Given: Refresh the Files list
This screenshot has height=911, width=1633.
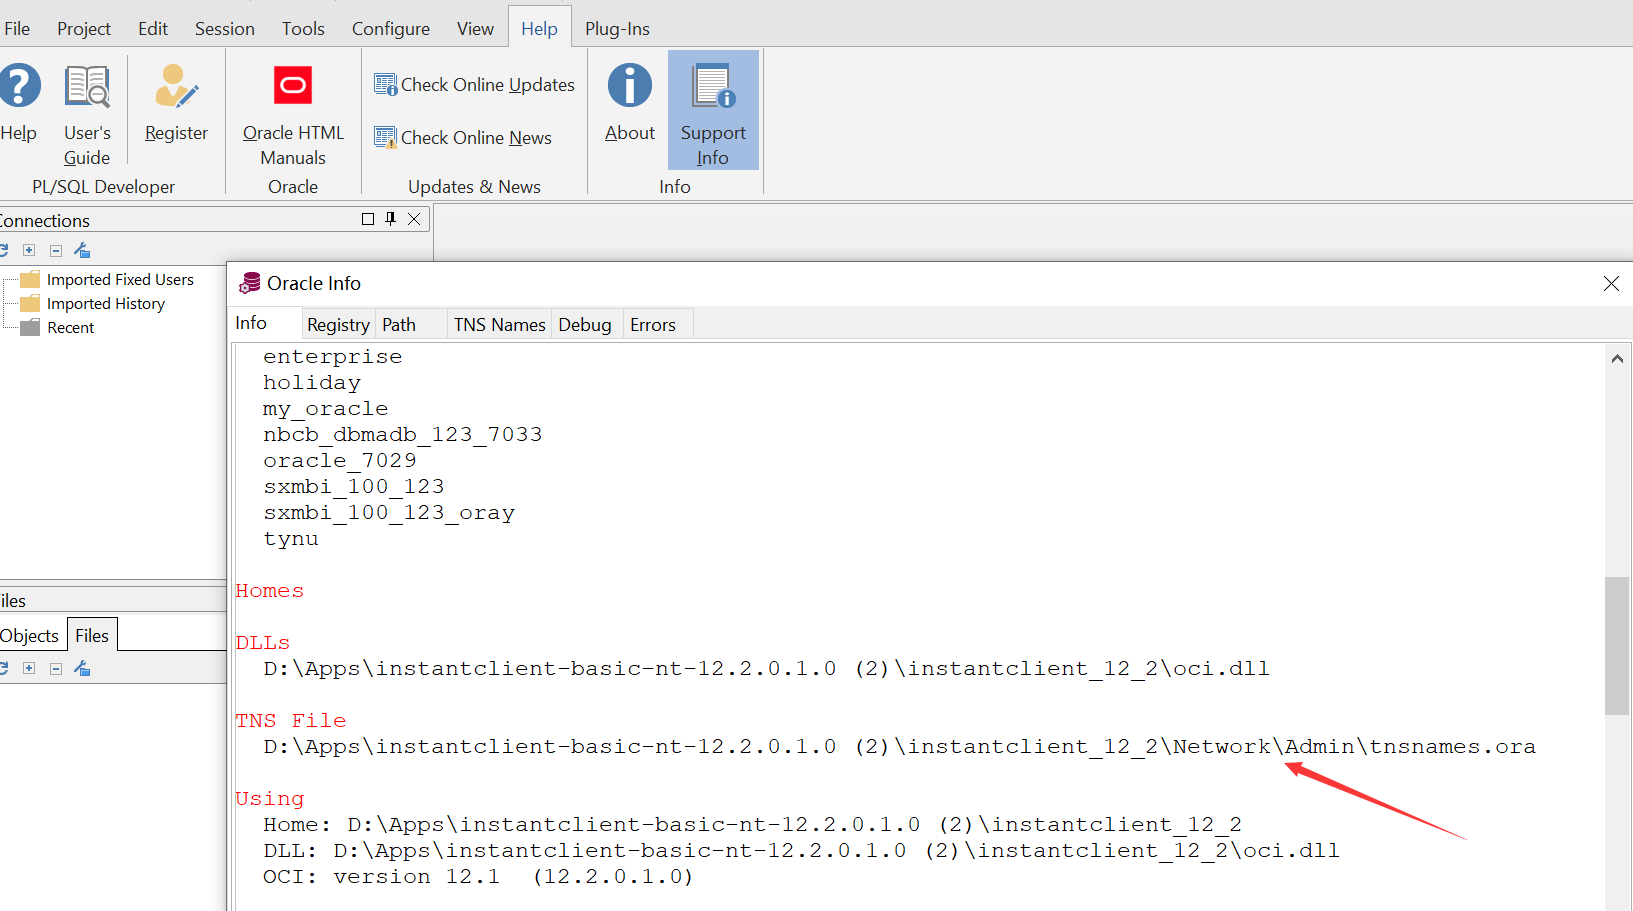Looking at the screenshot, I should click(6, 668).
